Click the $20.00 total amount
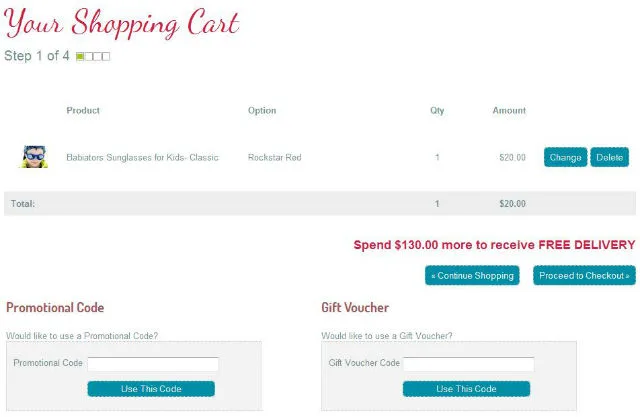 [x=512, y=204]
